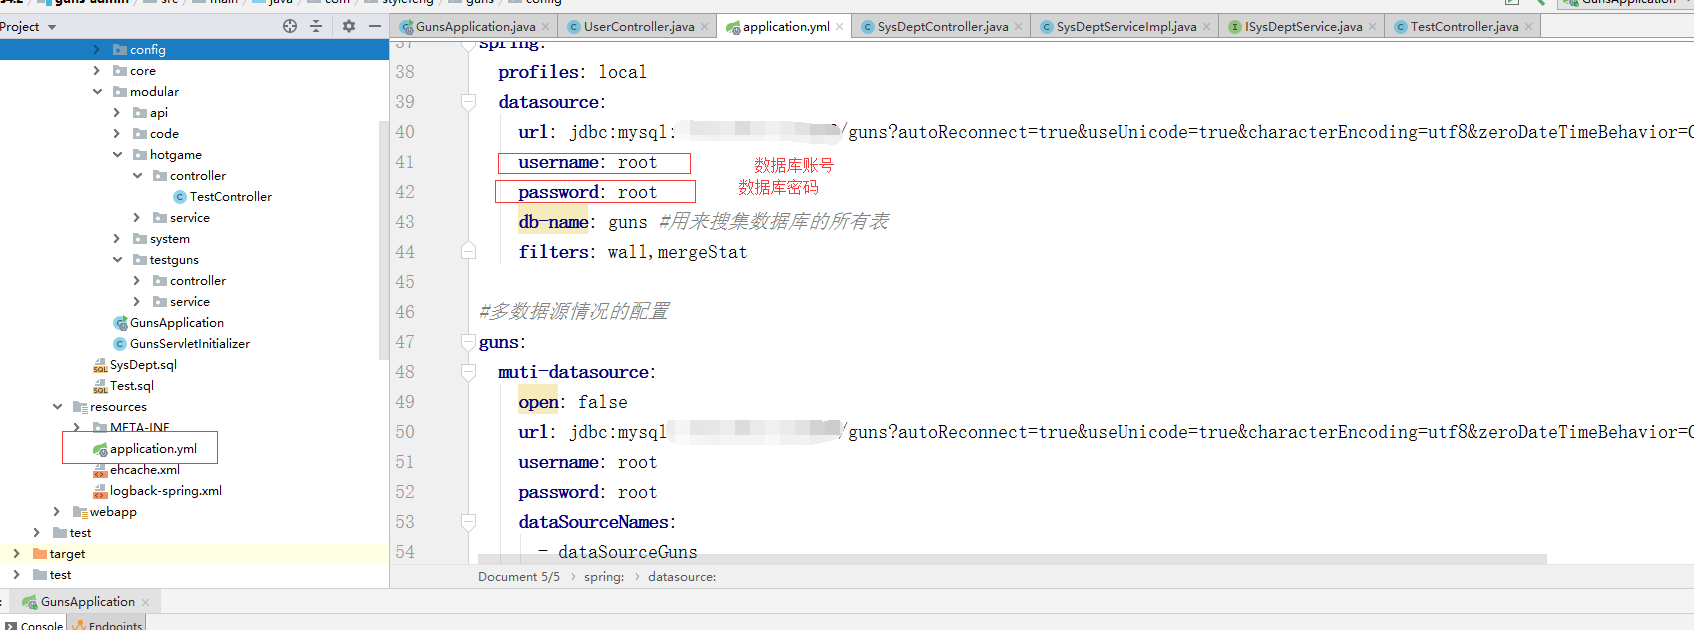The height and width of the screenshot is (630, 1694).
Task: Click the config folder icon
Action: pyautogui.click(x=120, y=50)
